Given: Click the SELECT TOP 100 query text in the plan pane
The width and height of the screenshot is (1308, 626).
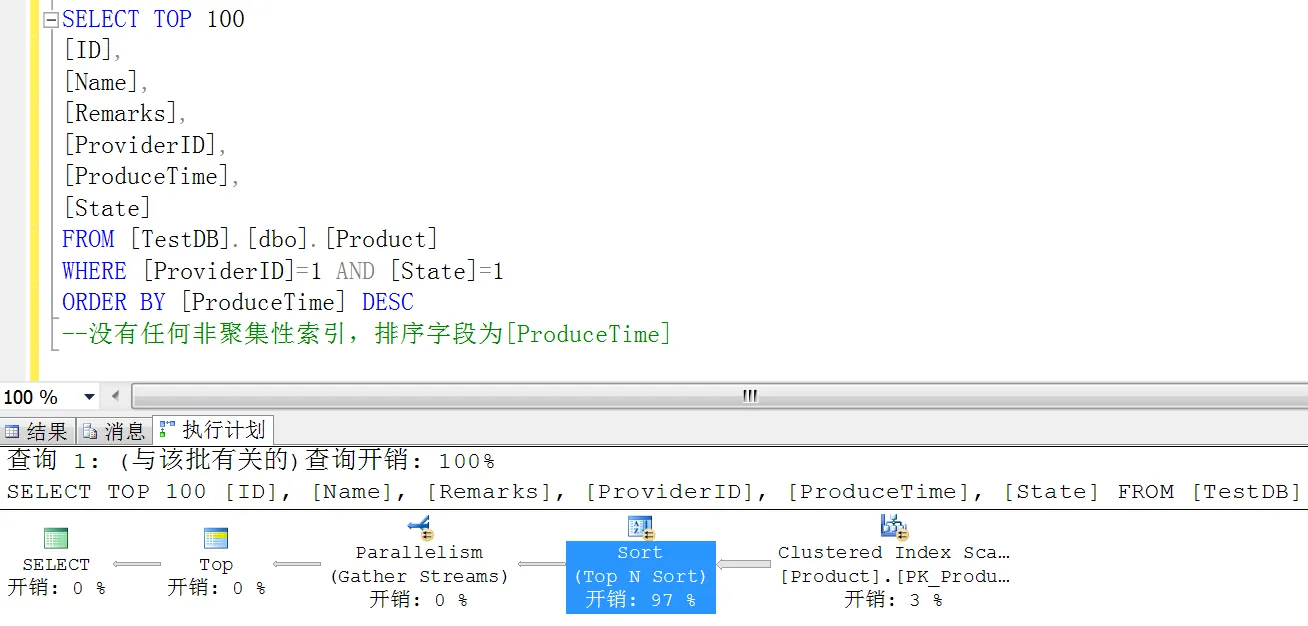Looking at the screenshot, I should 653,492.
